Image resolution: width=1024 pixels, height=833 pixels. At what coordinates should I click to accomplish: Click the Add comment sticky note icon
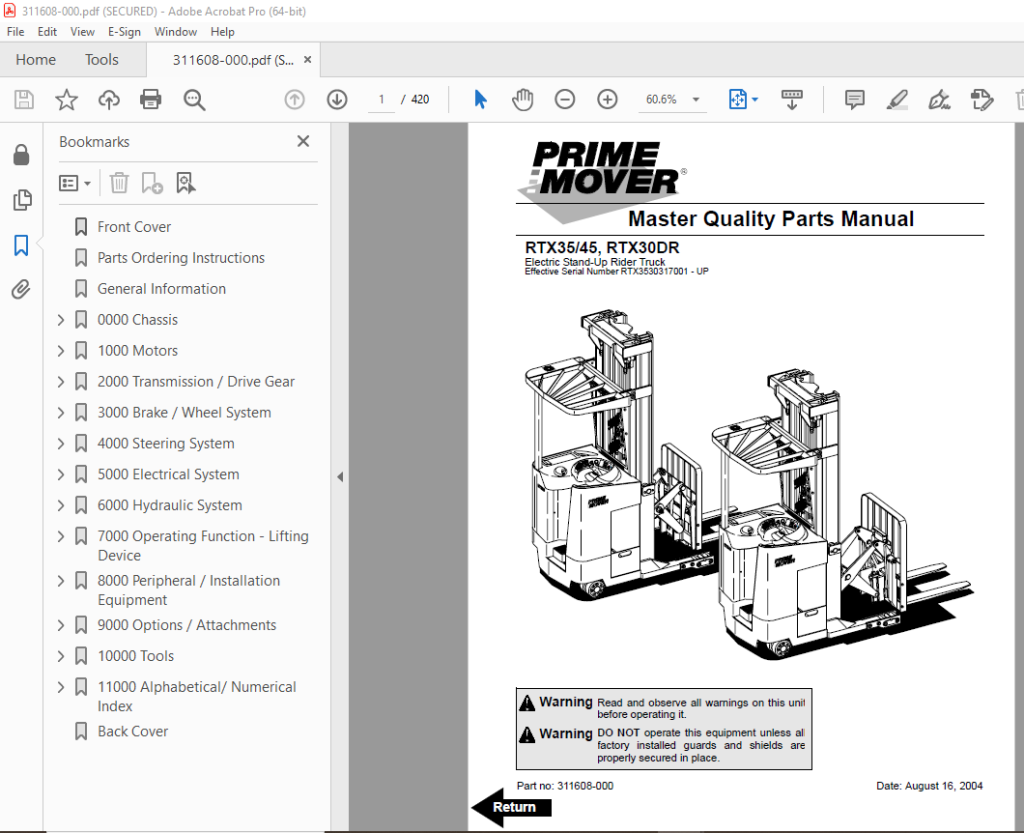point(854,100)
